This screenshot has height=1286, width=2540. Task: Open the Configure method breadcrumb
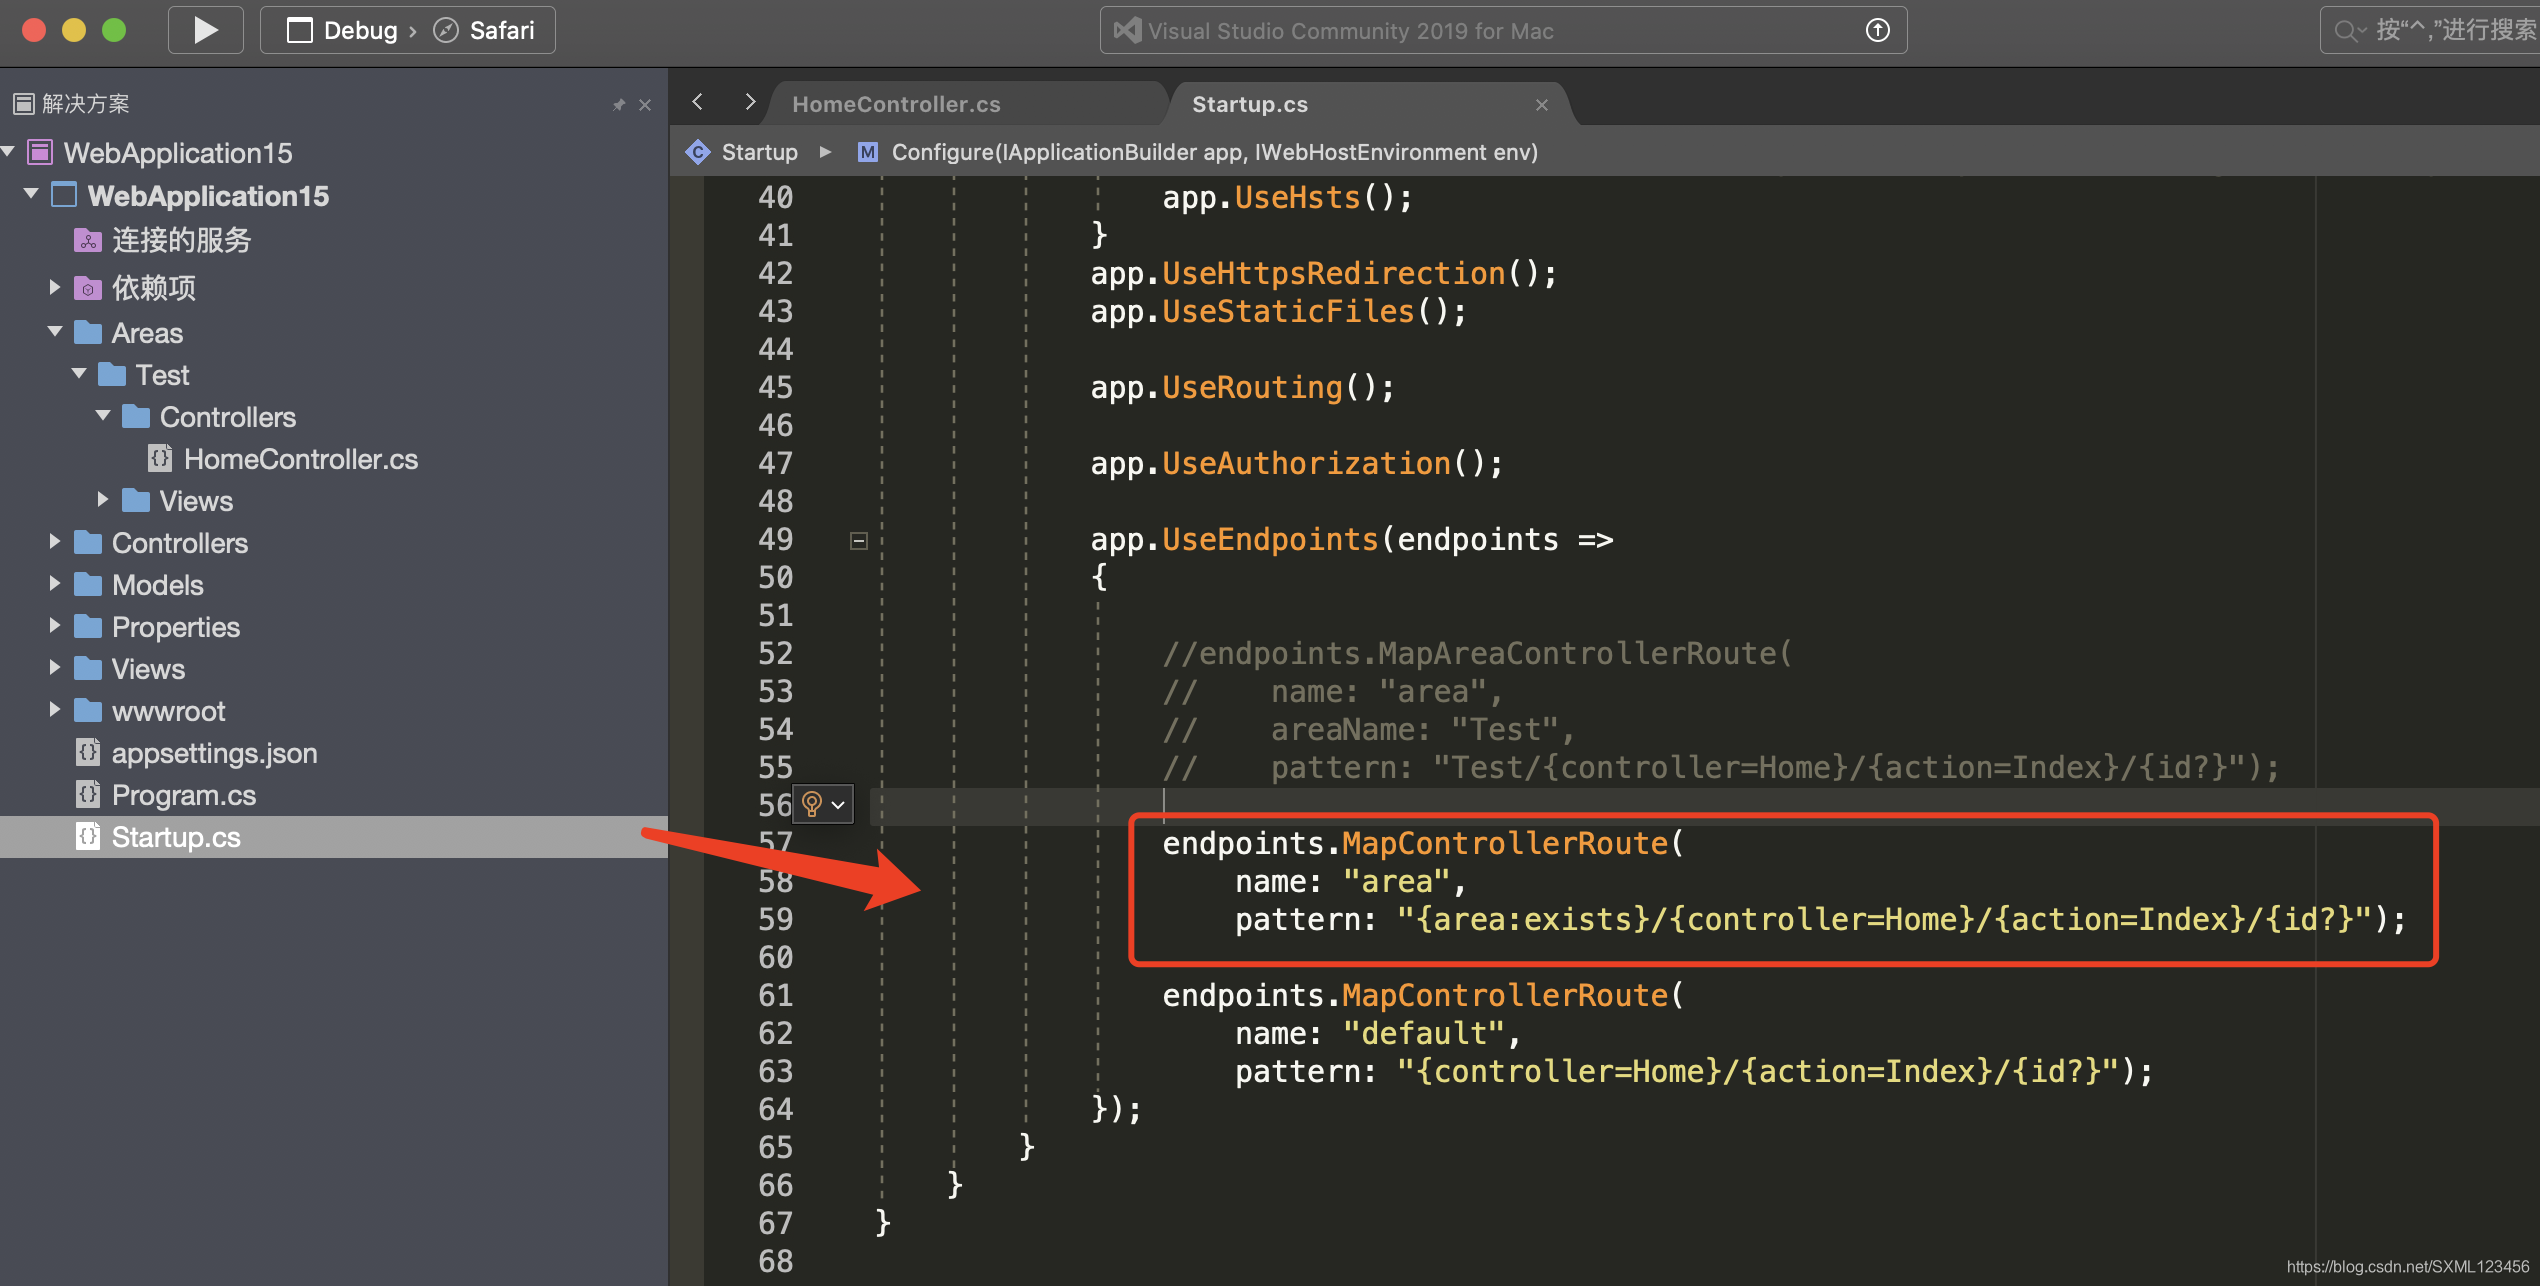pos(1213,152)
